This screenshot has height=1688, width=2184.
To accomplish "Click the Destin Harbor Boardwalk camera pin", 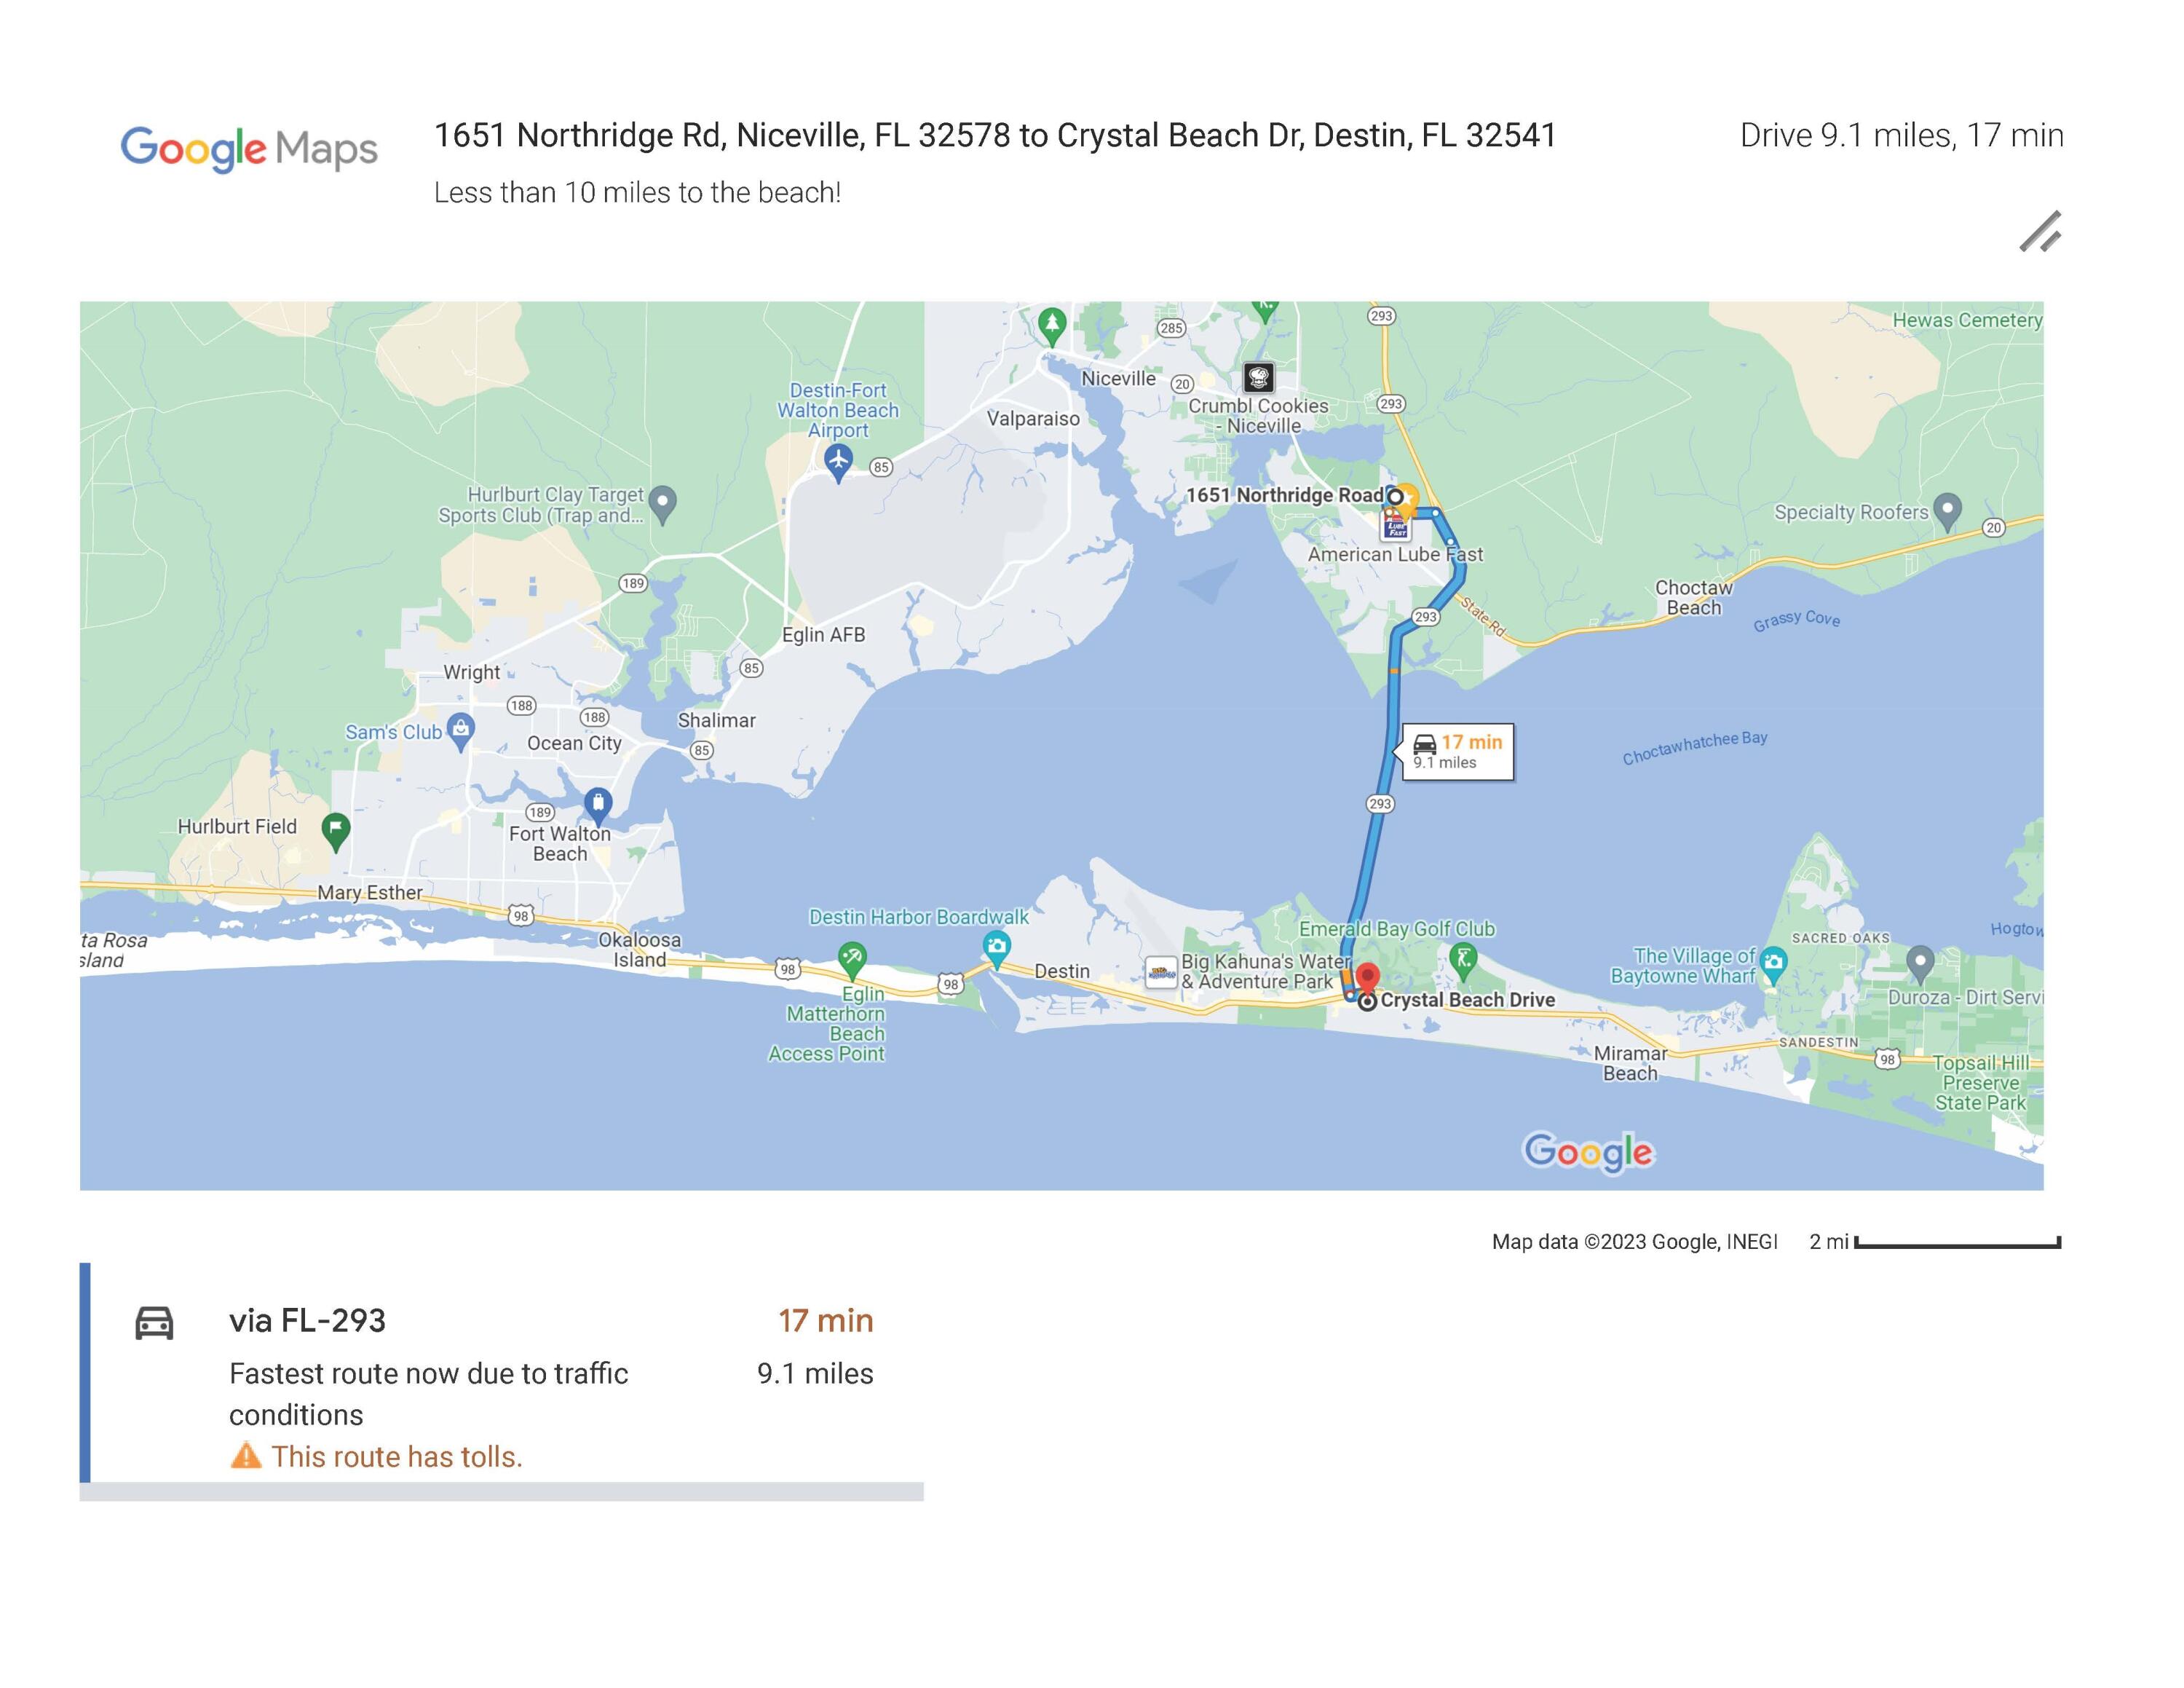I will [x=996, y=945].
